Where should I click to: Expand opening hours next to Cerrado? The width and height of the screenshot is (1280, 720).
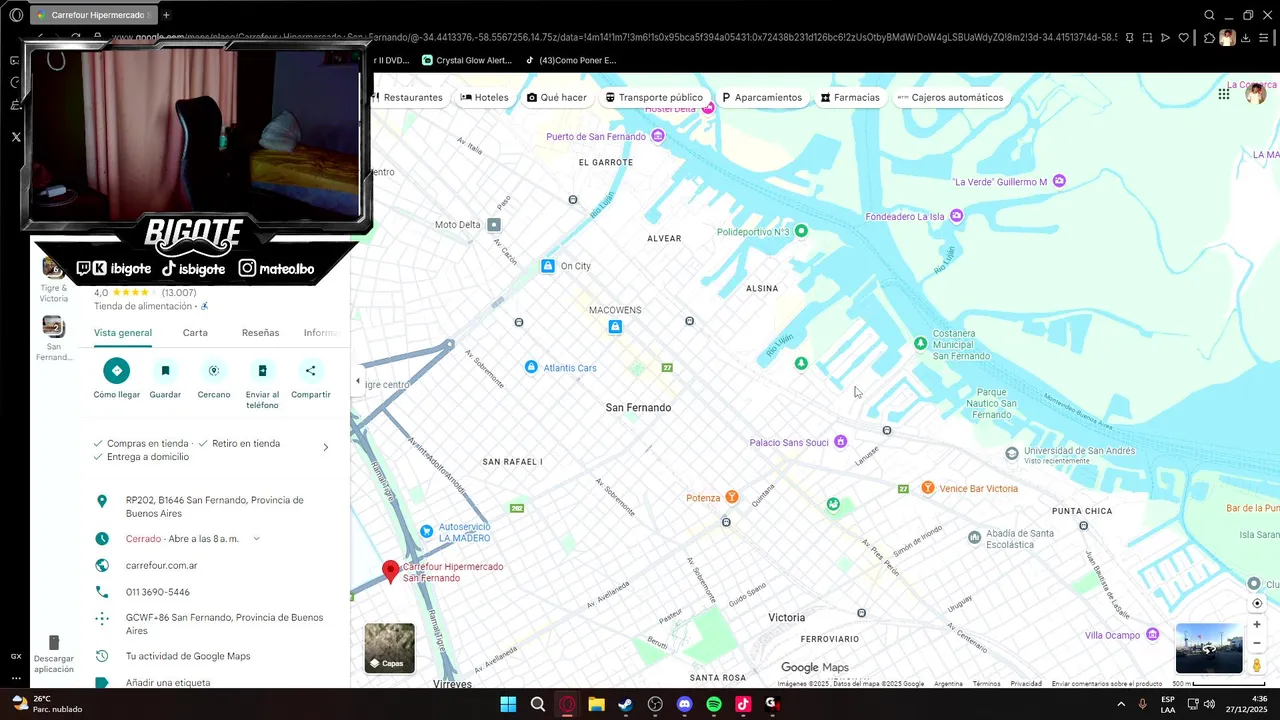point(256,539)
